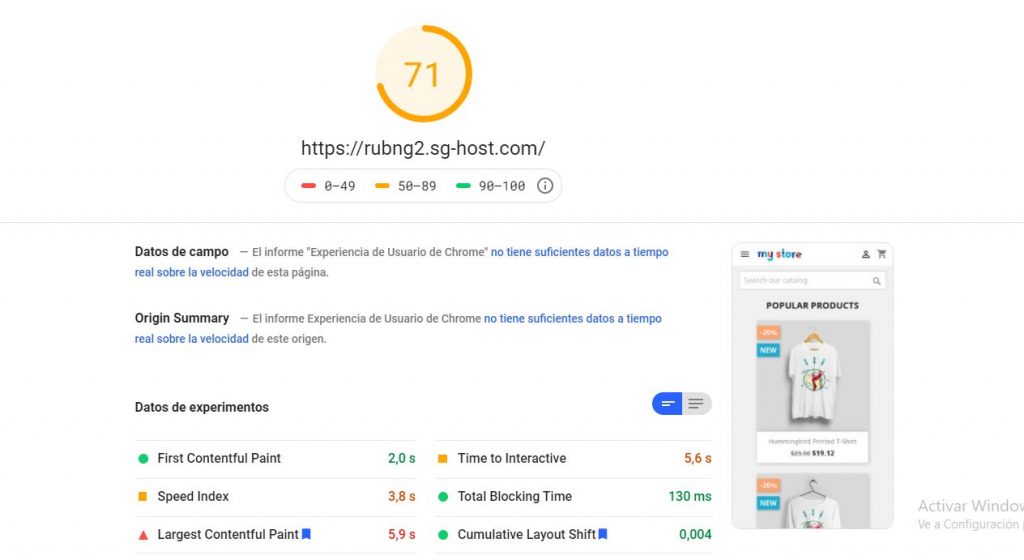1024x560 pixels.
Task: Click the Datos de campo heading
Action: click(x=182, y=252)
